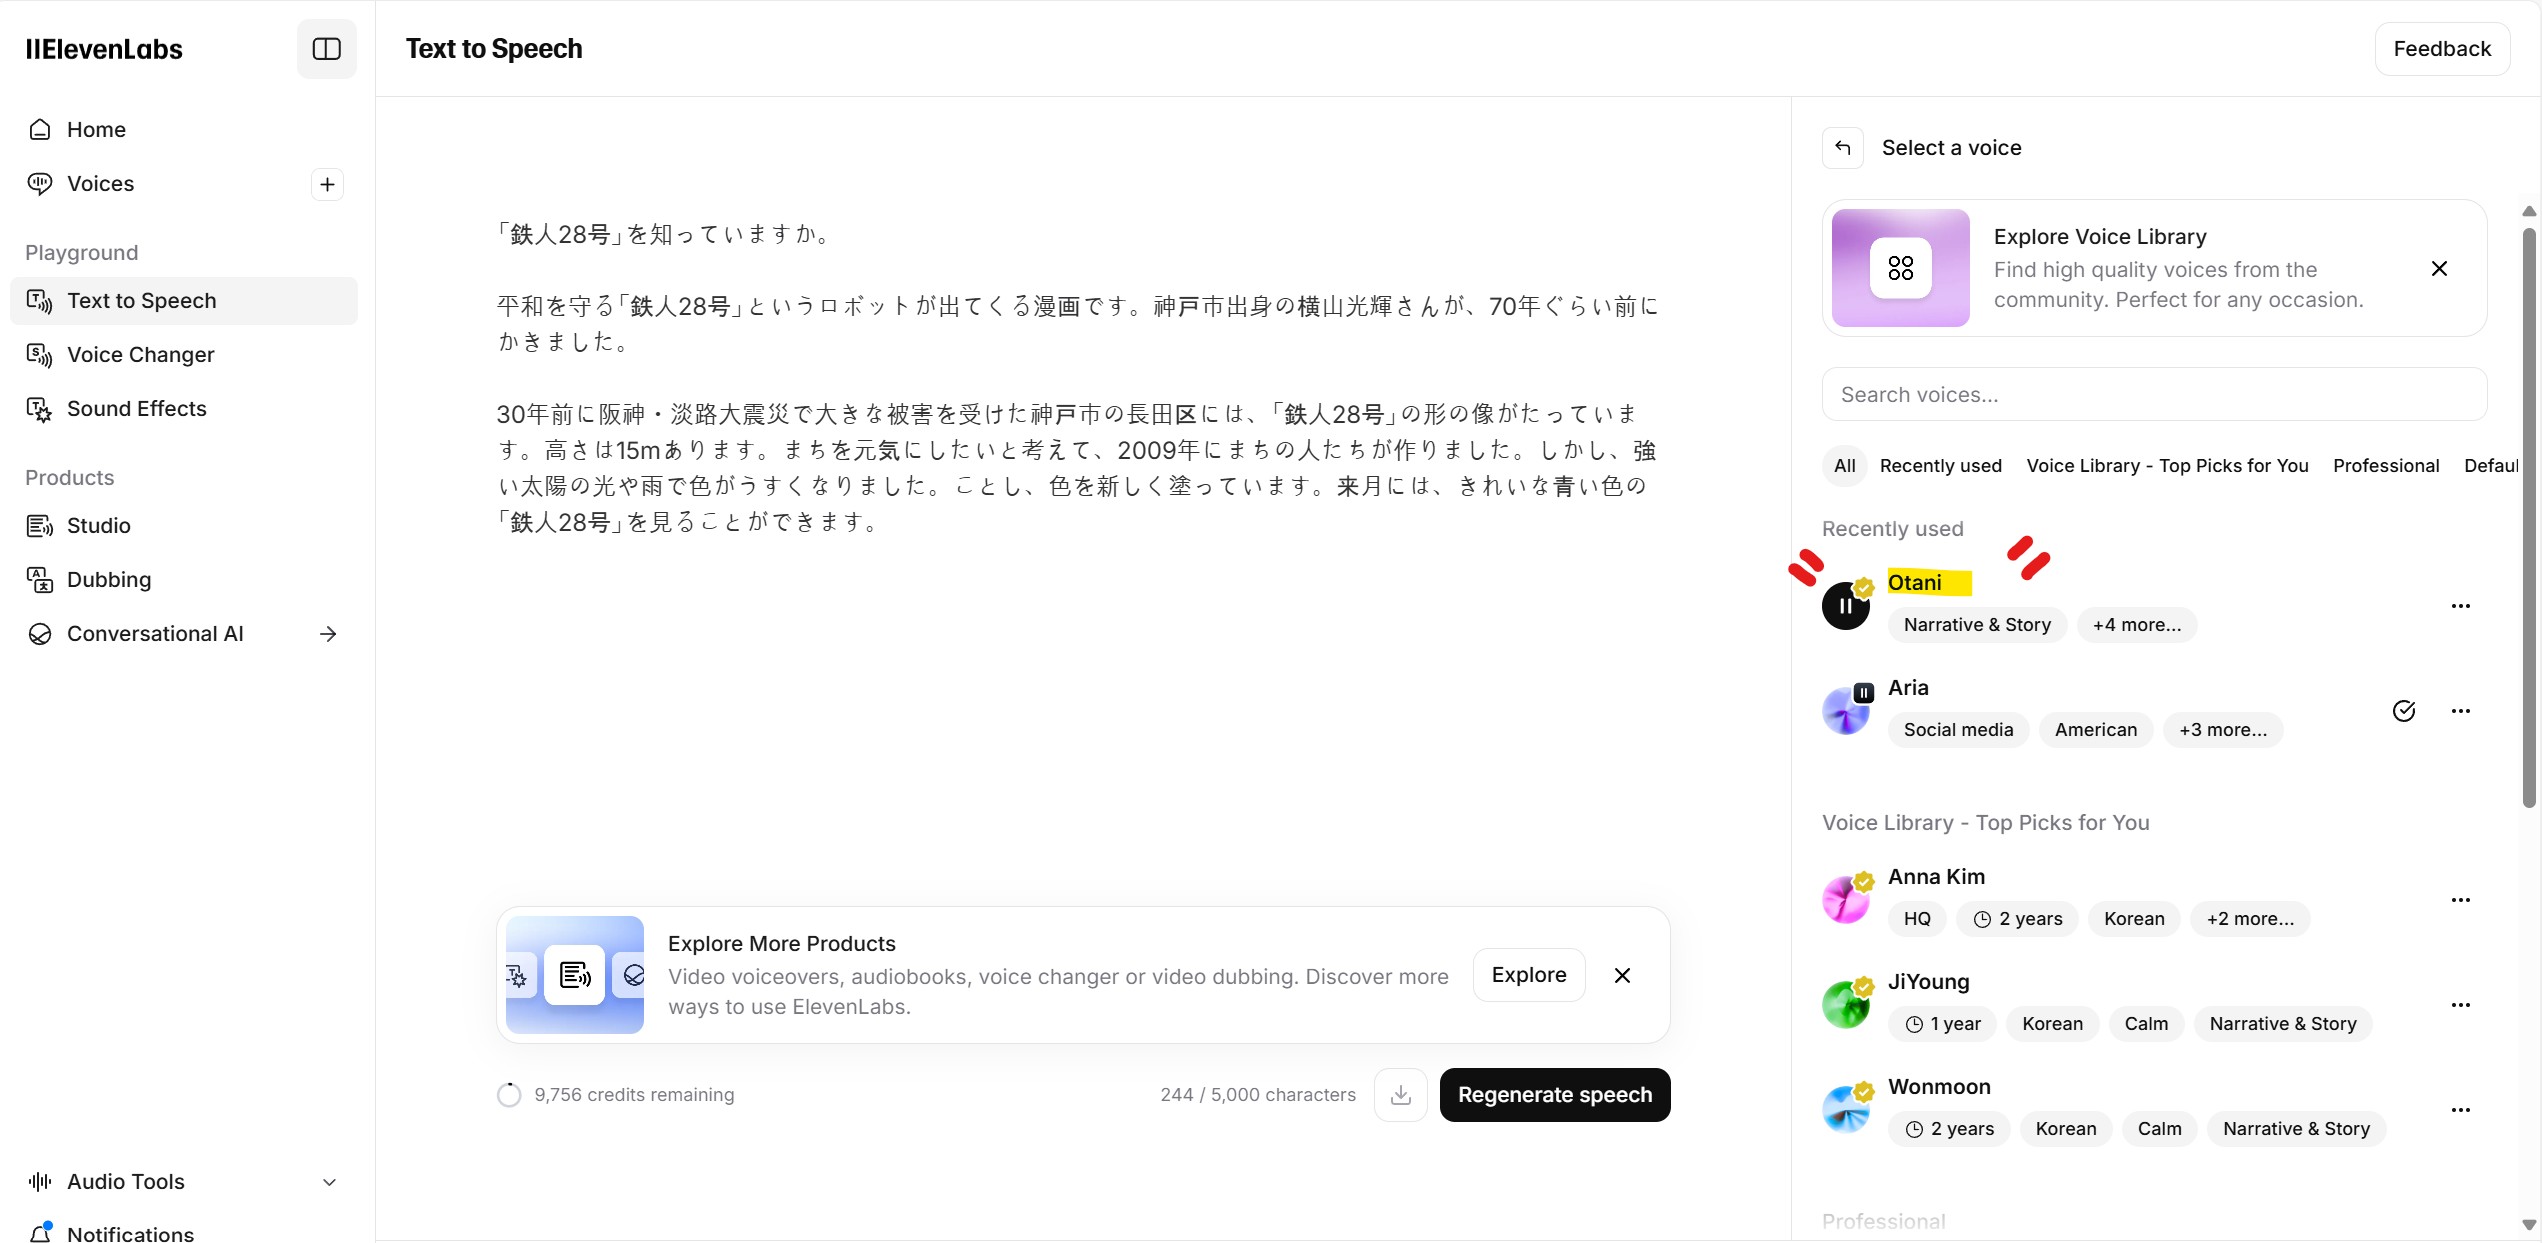Screen dimensions: 2542x1243
Task: Open more options for Wonmoon
Action: (2460, 1110)
